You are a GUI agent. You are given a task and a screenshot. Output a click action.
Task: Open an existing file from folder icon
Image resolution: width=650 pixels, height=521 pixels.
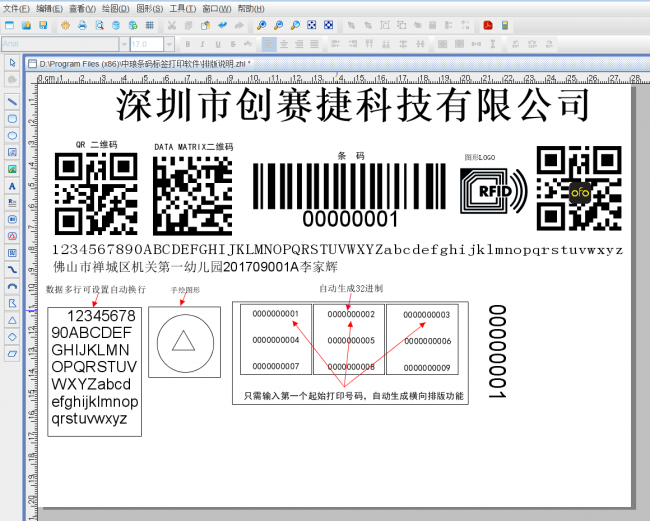pos(27,26)
